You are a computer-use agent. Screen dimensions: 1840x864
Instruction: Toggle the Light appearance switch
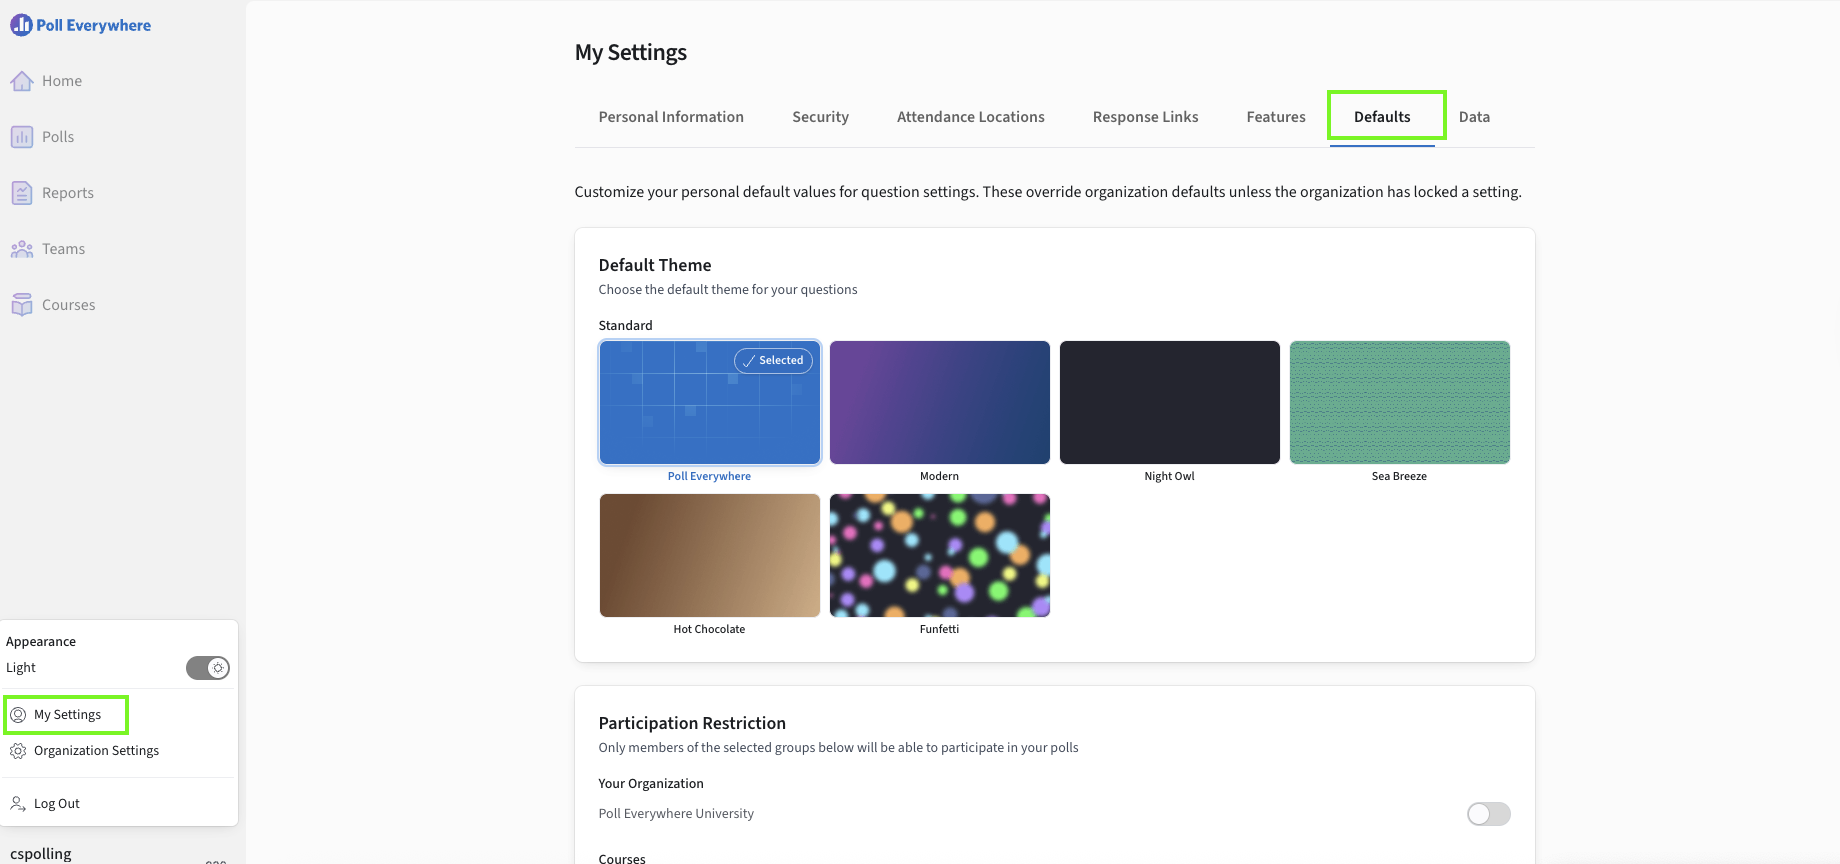pyautogui.click(x=208, y=668)
